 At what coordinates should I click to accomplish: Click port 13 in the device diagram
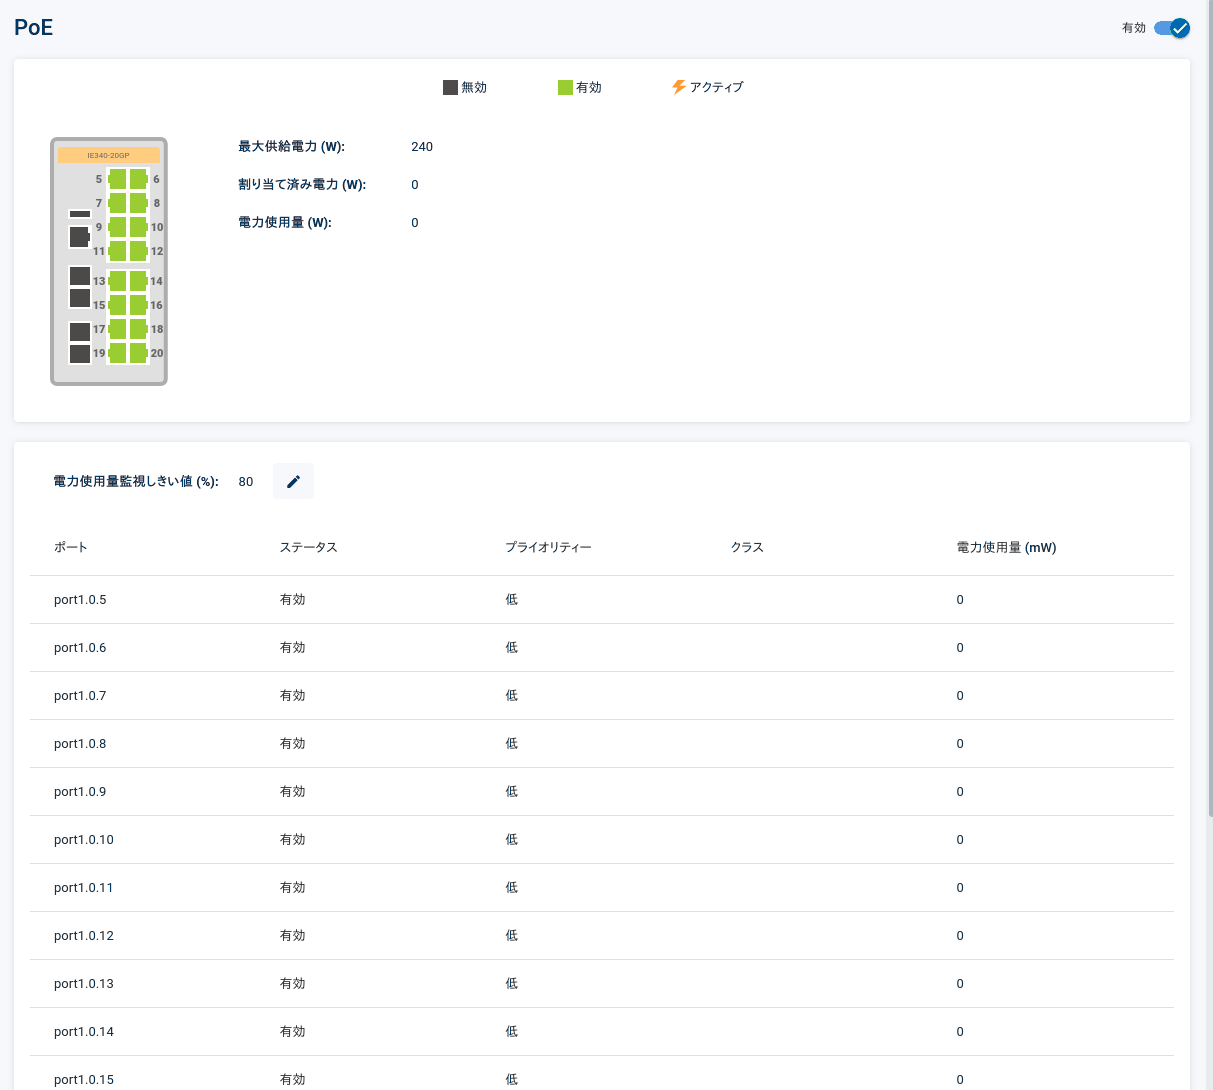117,281
